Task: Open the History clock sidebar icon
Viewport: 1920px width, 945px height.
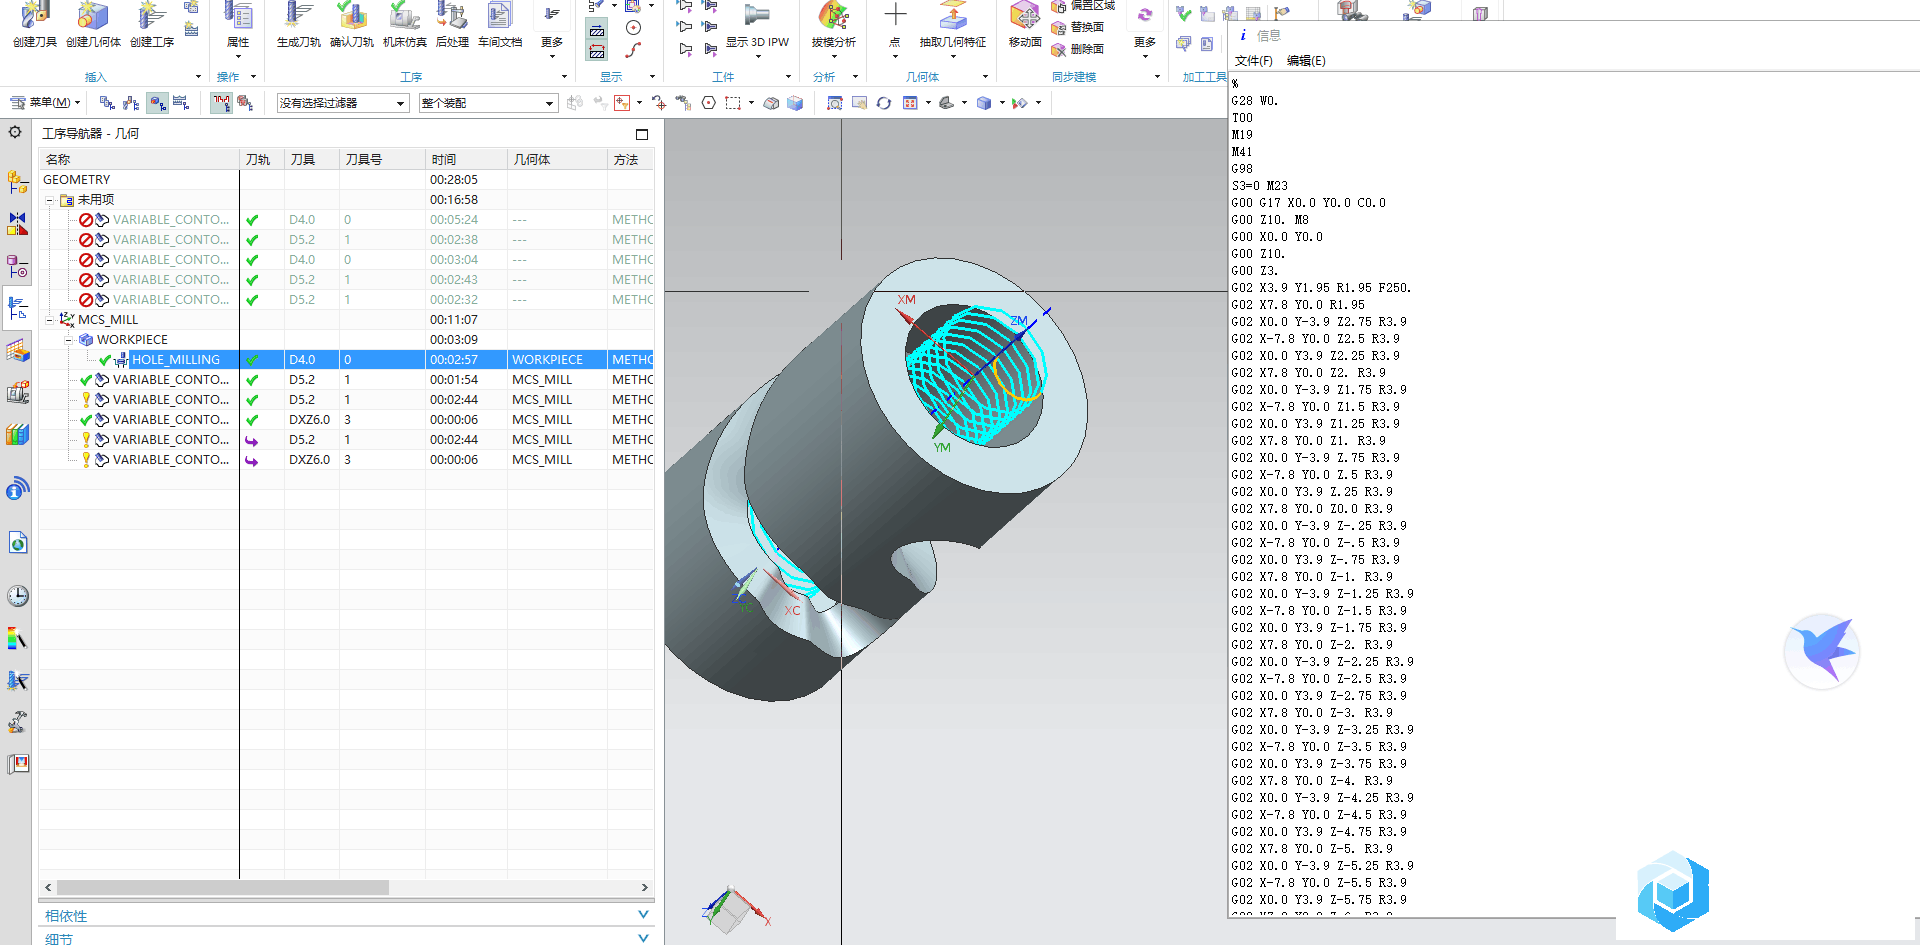Action: pos(18,597)
